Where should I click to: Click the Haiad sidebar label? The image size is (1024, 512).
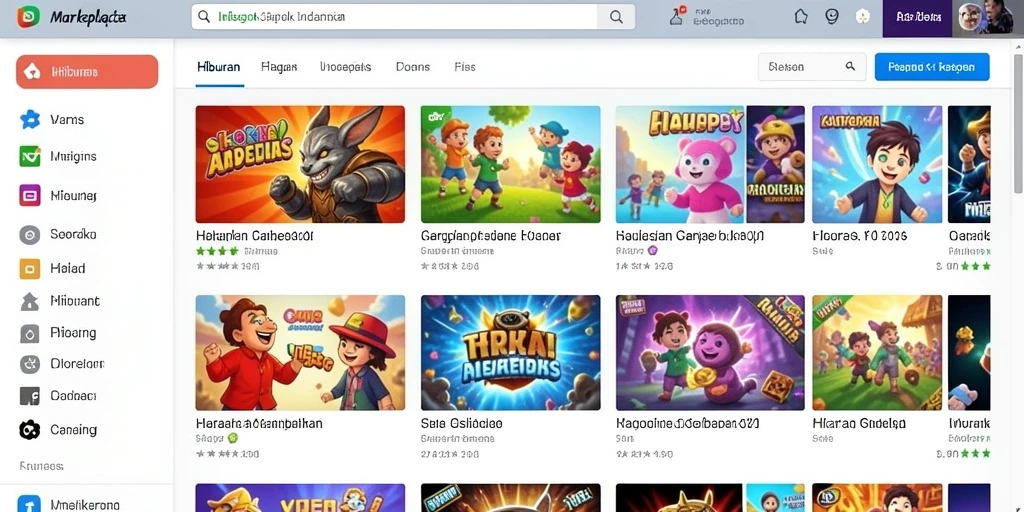pos(67,268)
